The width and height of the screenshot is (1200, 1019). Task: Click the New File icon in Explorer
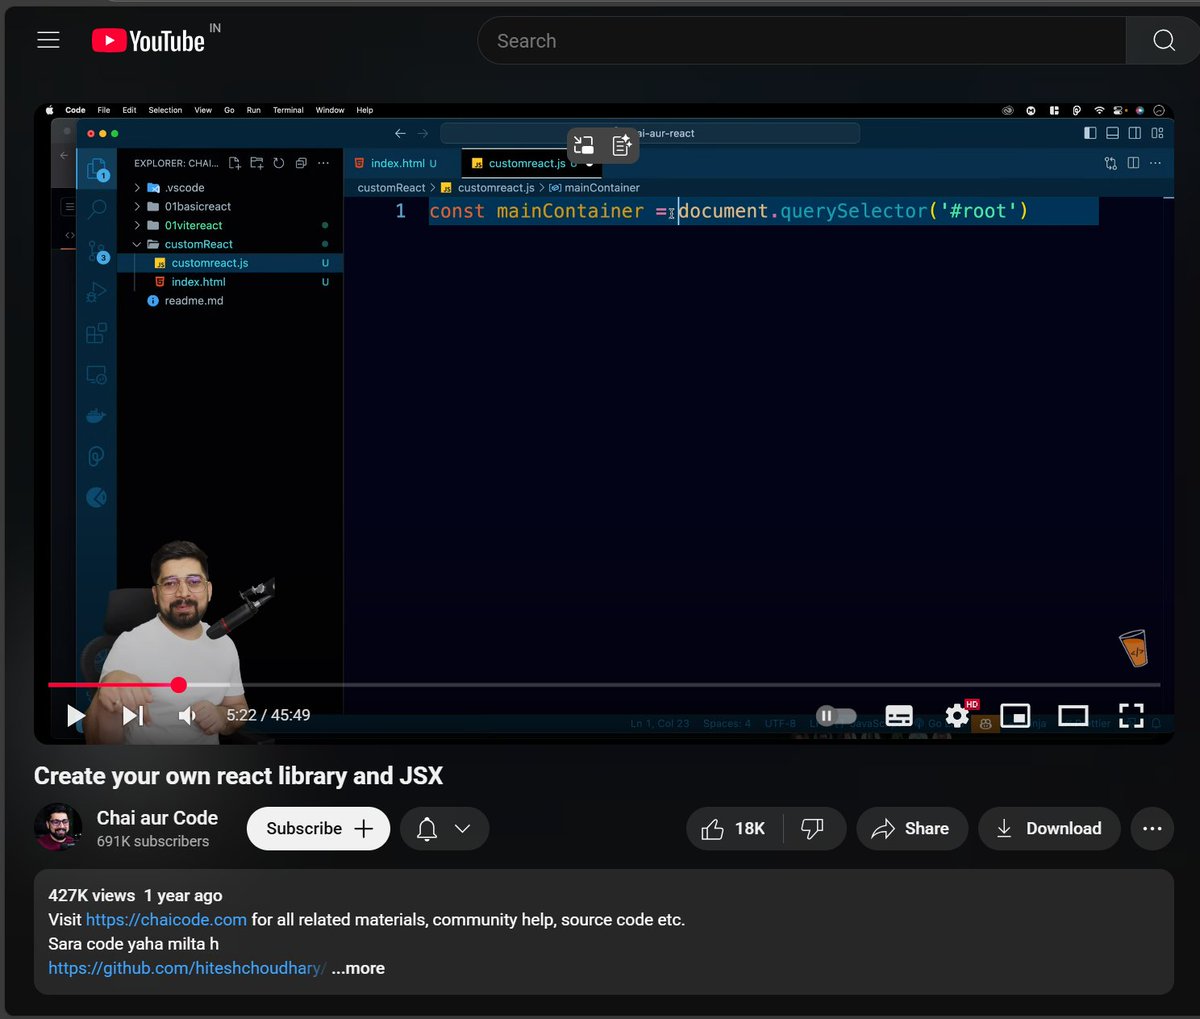(235, 163)
